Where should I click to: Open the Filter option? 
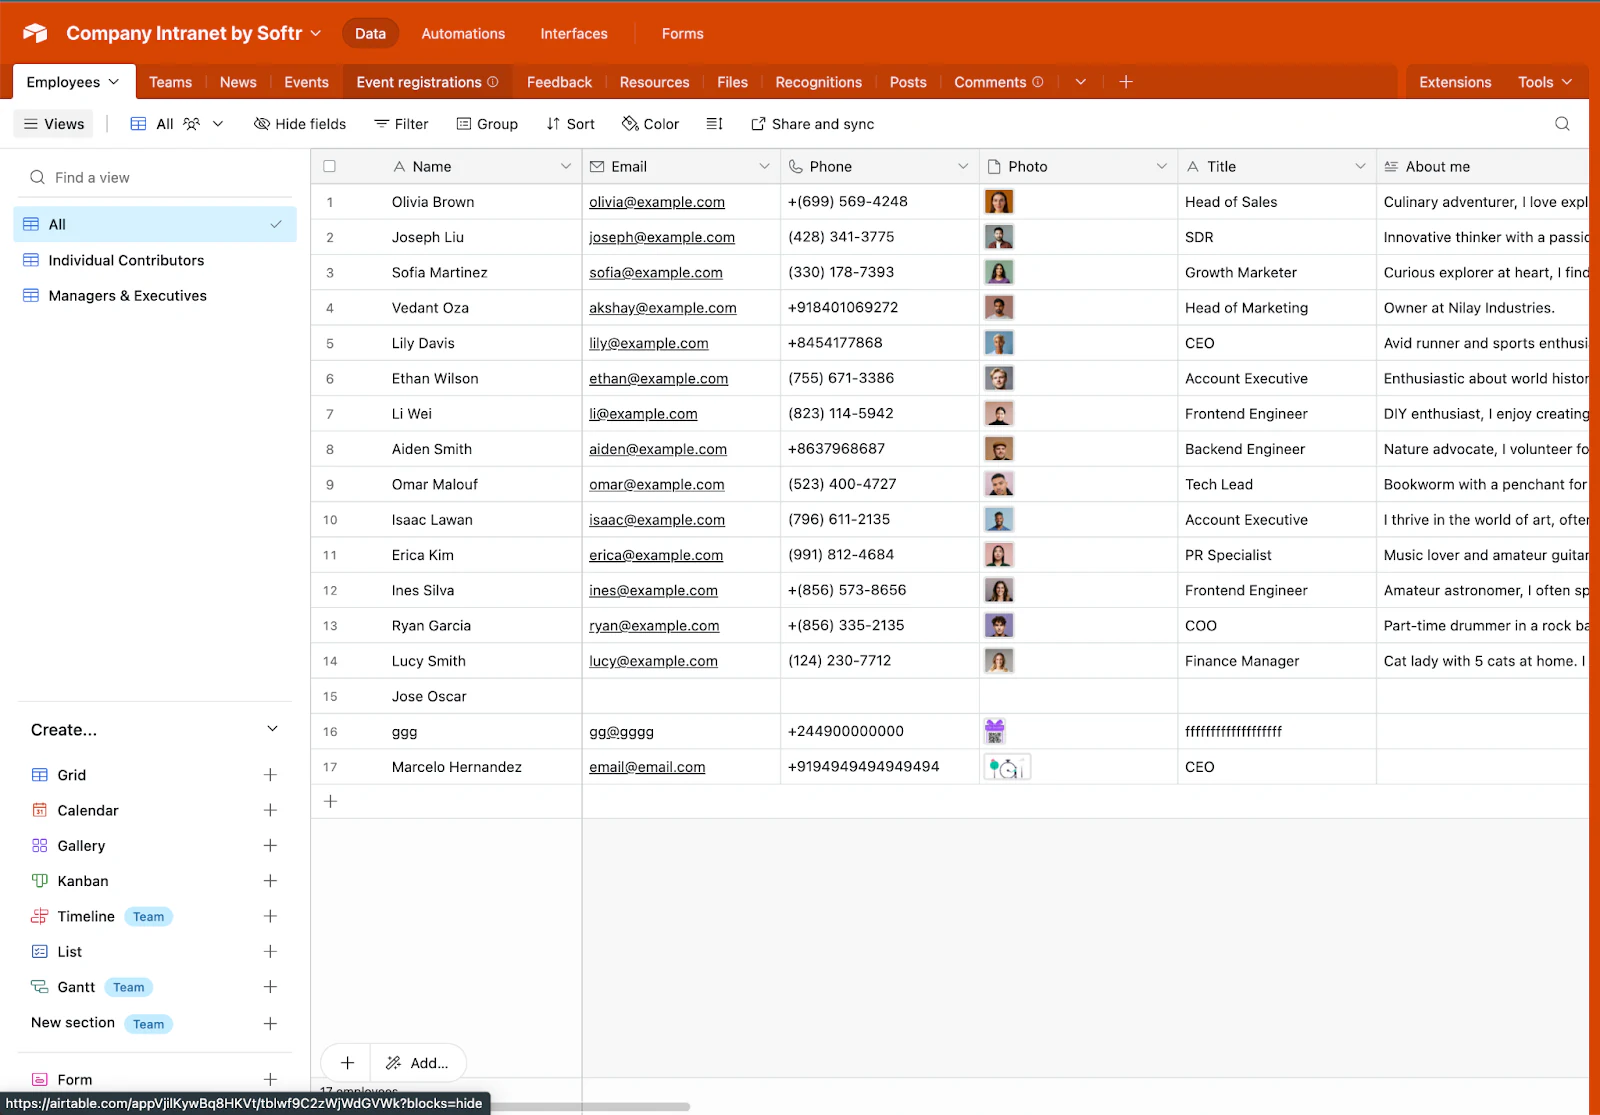pos(401,124)
